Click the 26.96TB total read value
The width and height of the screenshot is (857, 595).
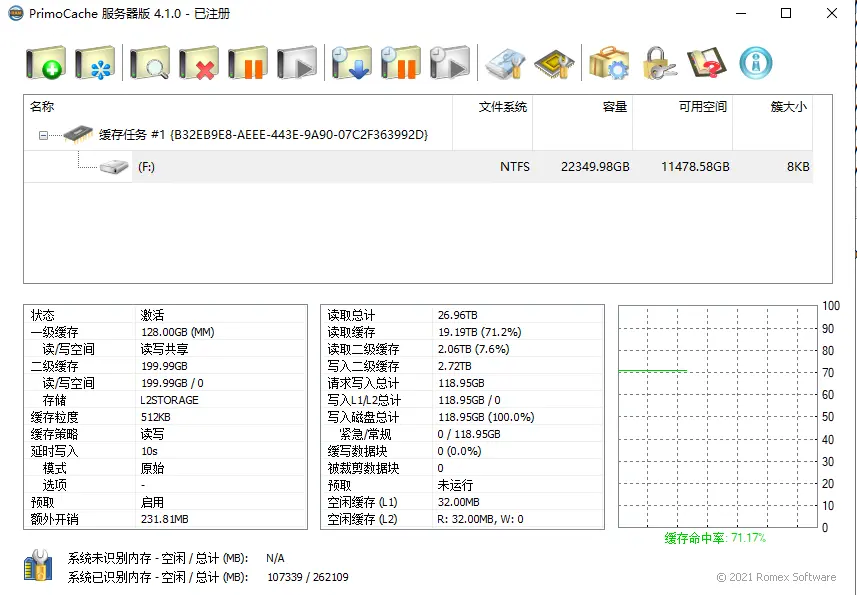457,315
